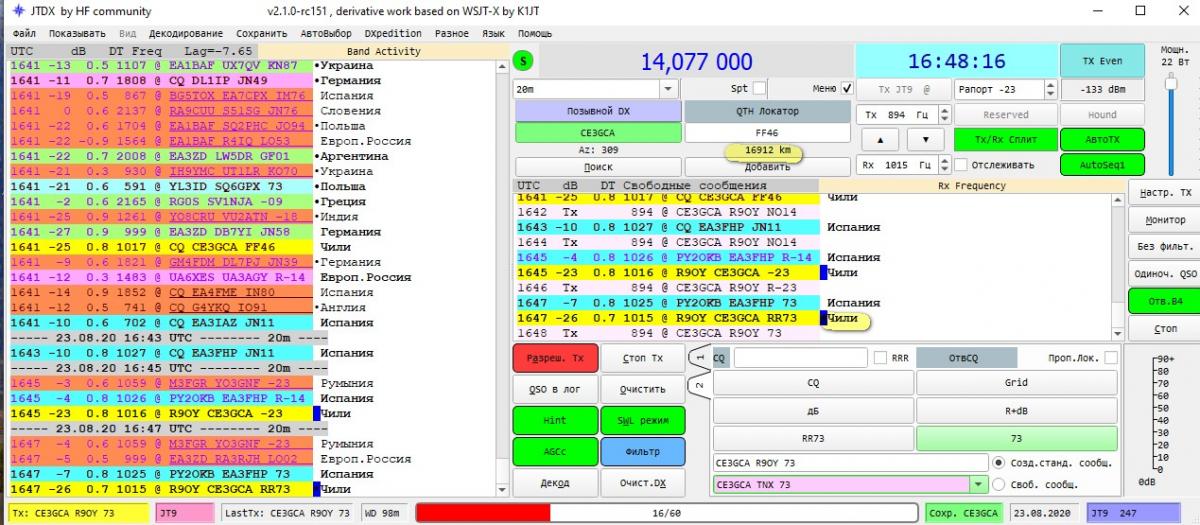This screenshot has width=1200, height=525.
Task: Click the Report -23 spinner arrows
Action: [x=1044, y=88]
